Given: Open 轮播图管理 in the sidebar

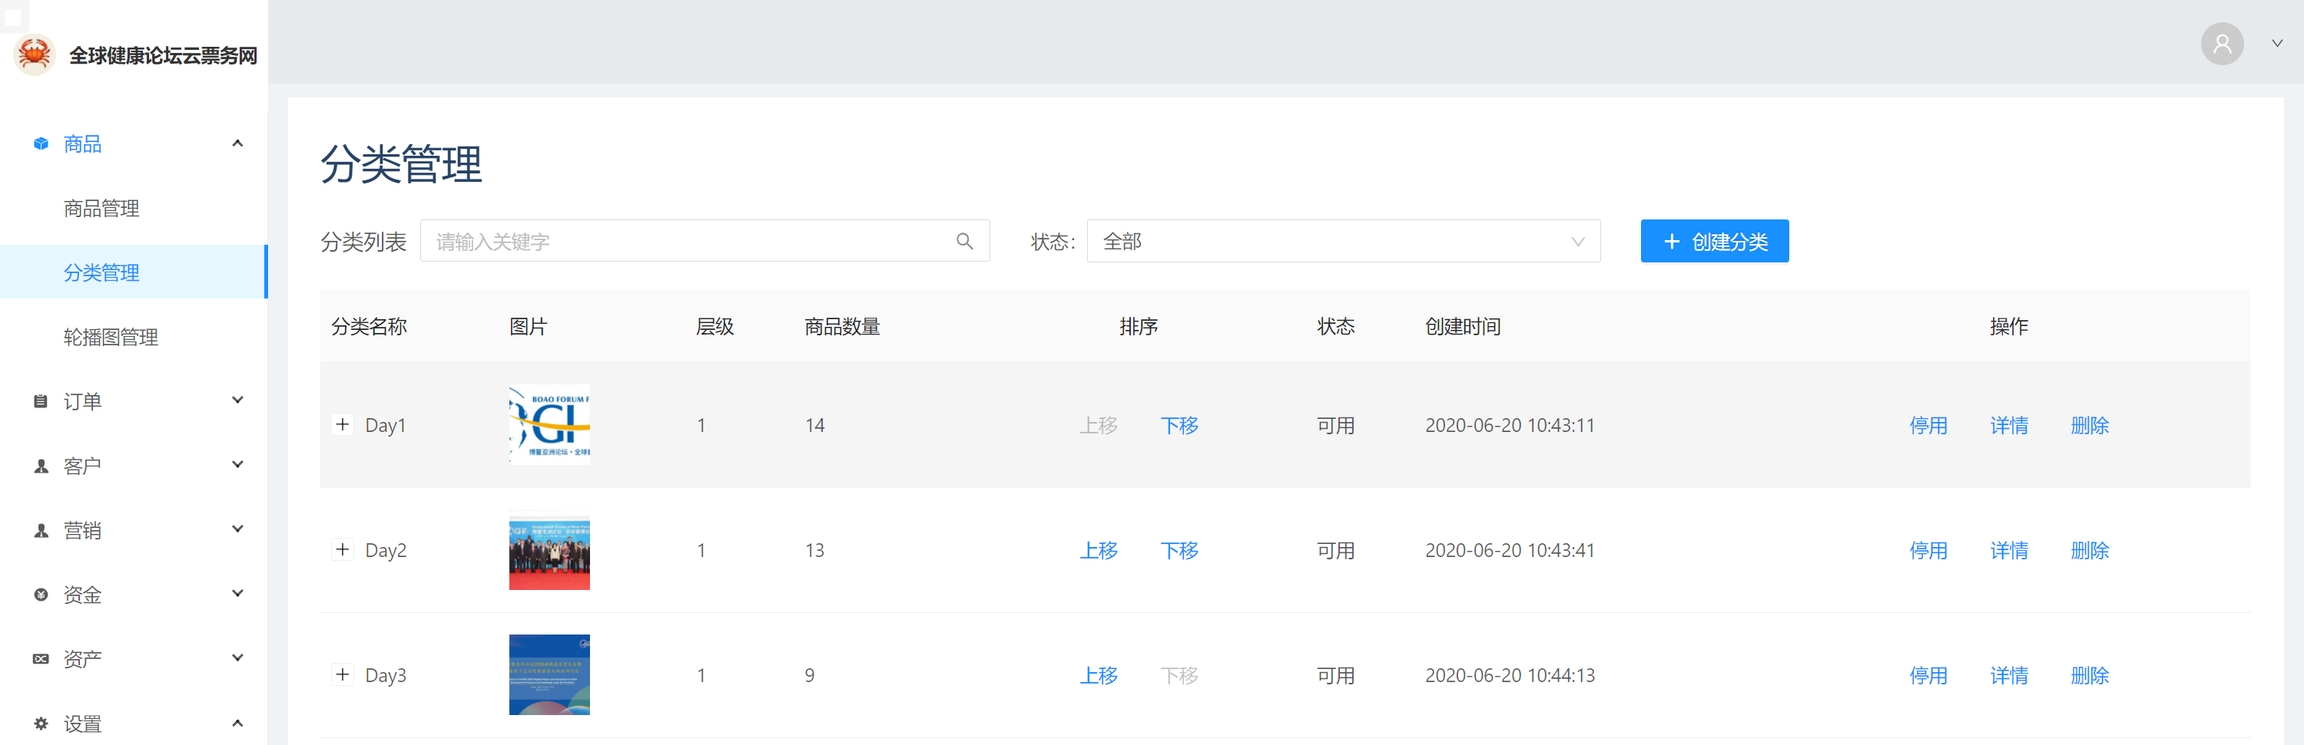Looking at the screenshot, I should 111,337.
